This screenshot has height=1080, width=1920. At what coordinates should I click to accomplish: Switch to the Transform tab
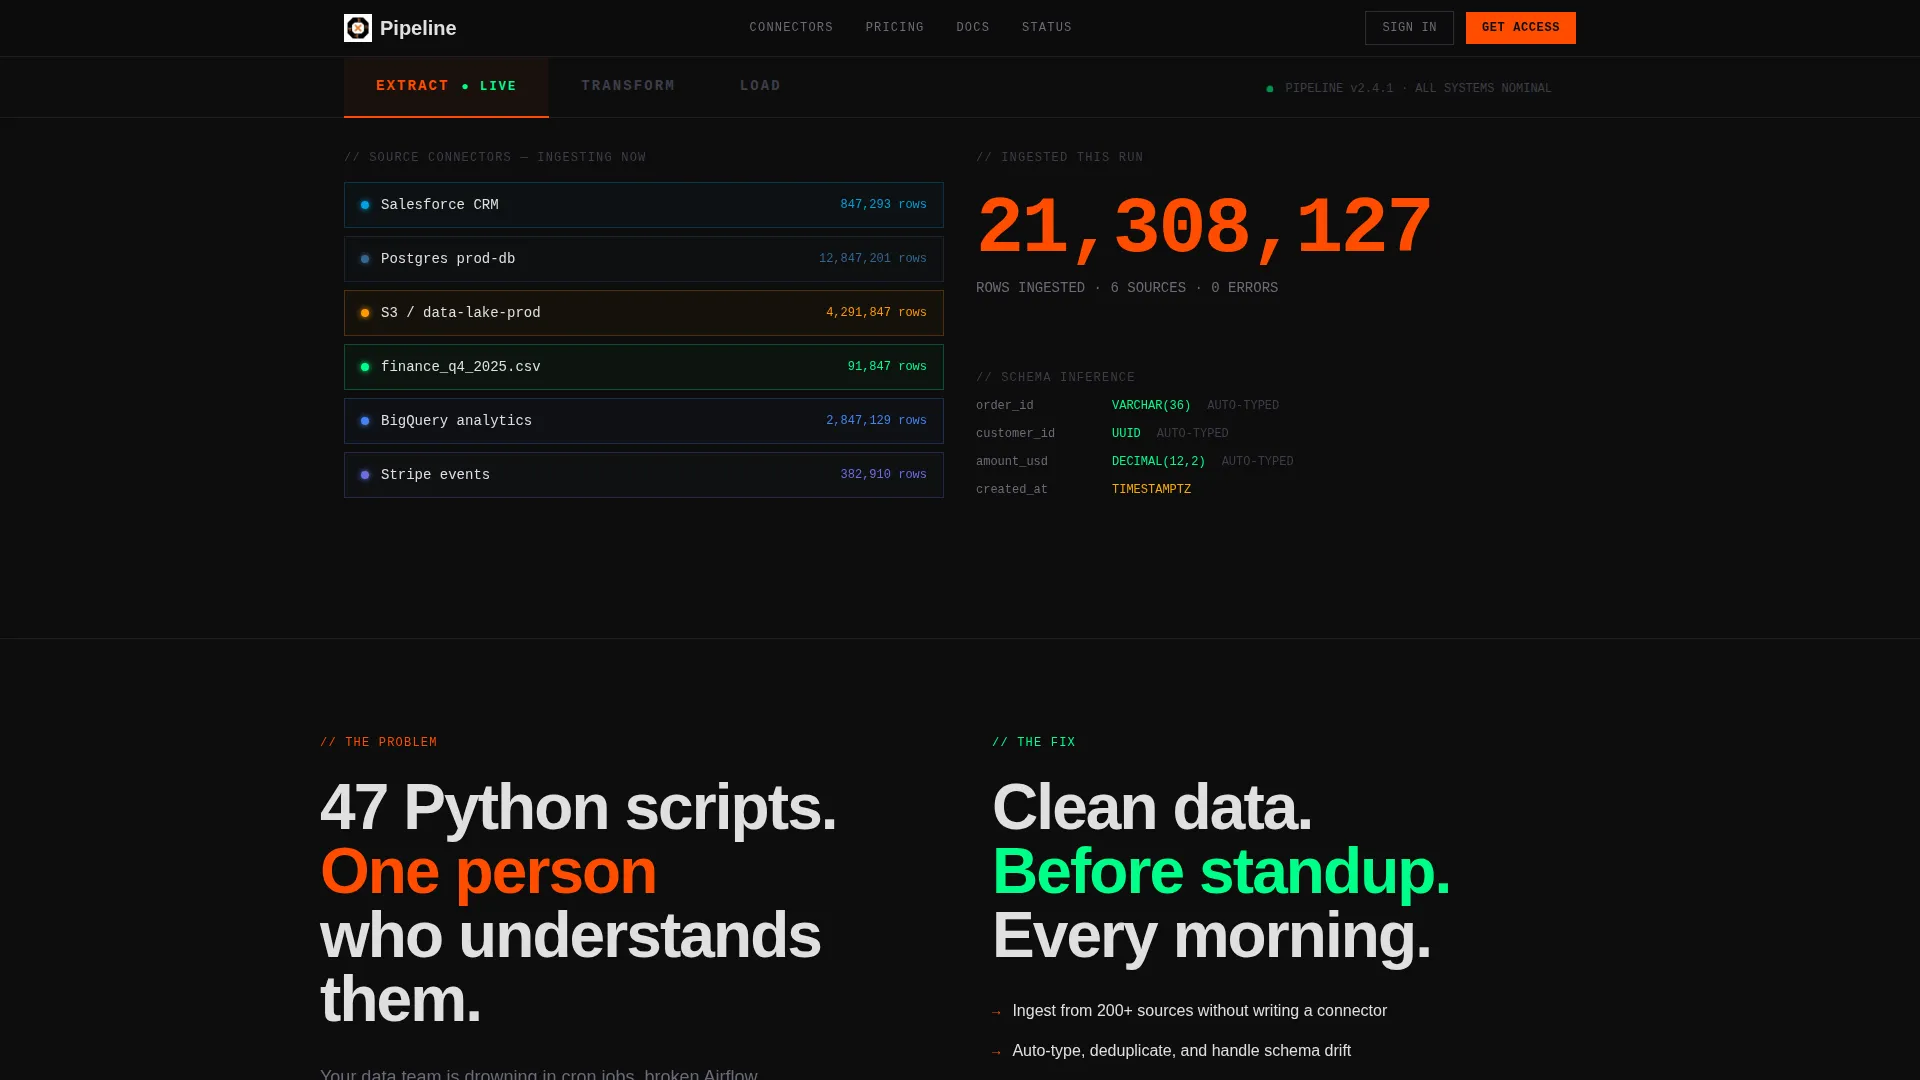pos(628,86)
